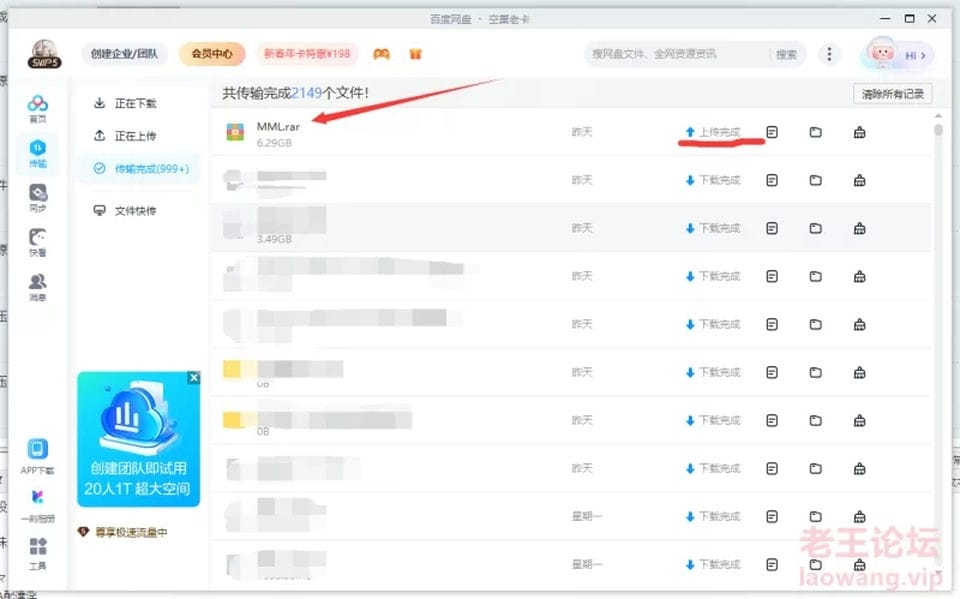Viewport: 960px width, 599px height.
Task: Close the 创建团队即试用 ad banner
Action: point(193,377)
